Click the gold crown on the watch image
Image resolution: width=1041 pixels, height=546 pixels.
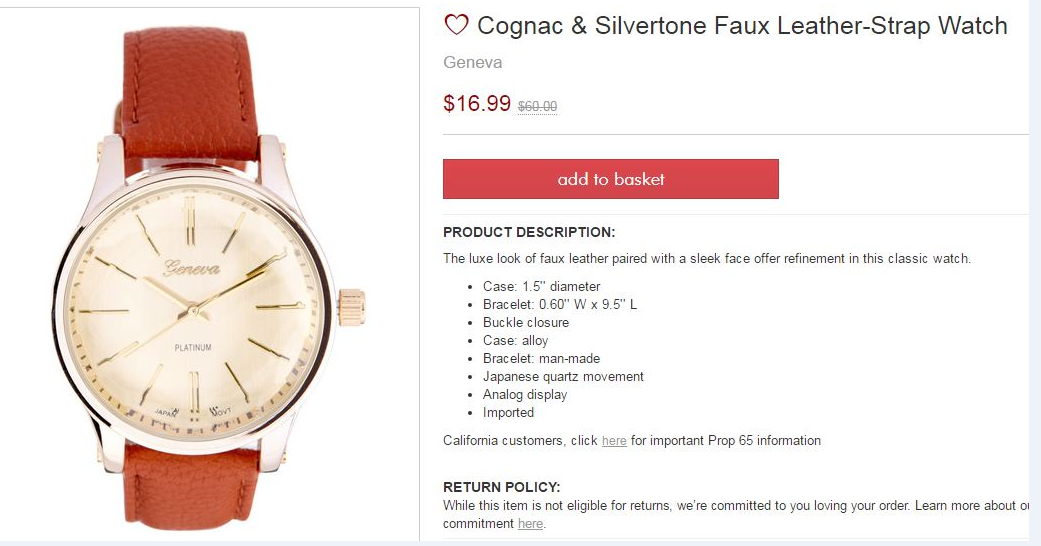tap(352, 306)
